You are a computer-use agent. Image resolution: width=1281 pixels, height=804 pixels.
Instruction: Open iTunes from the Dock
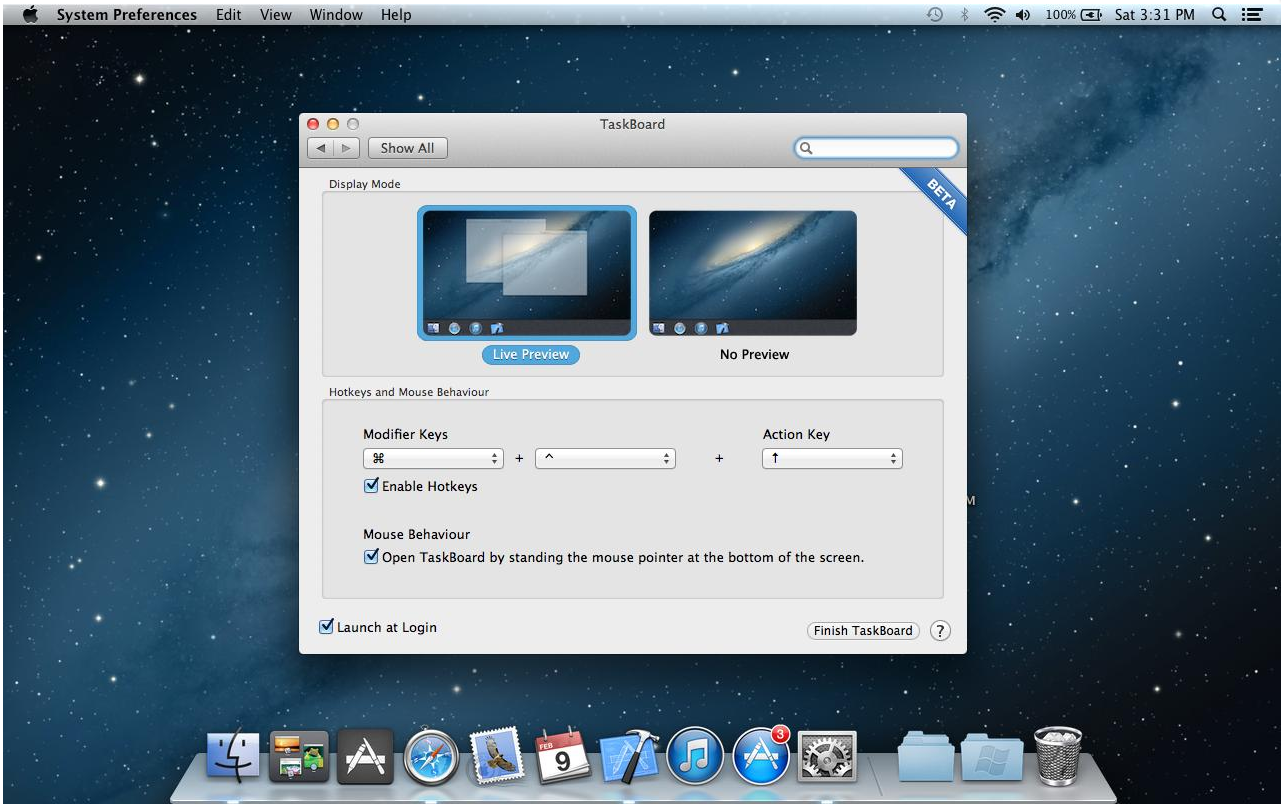pyautogui.click(x=695, y=756)
